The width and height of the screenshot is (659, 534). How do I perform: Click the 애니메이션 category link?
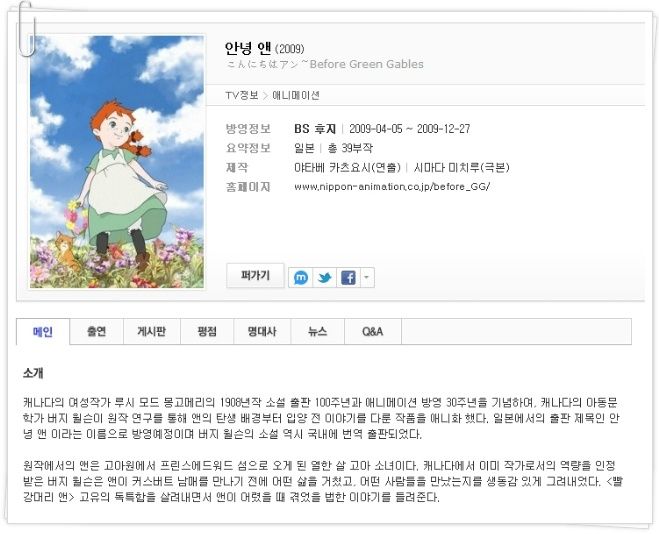coord(296,95)
